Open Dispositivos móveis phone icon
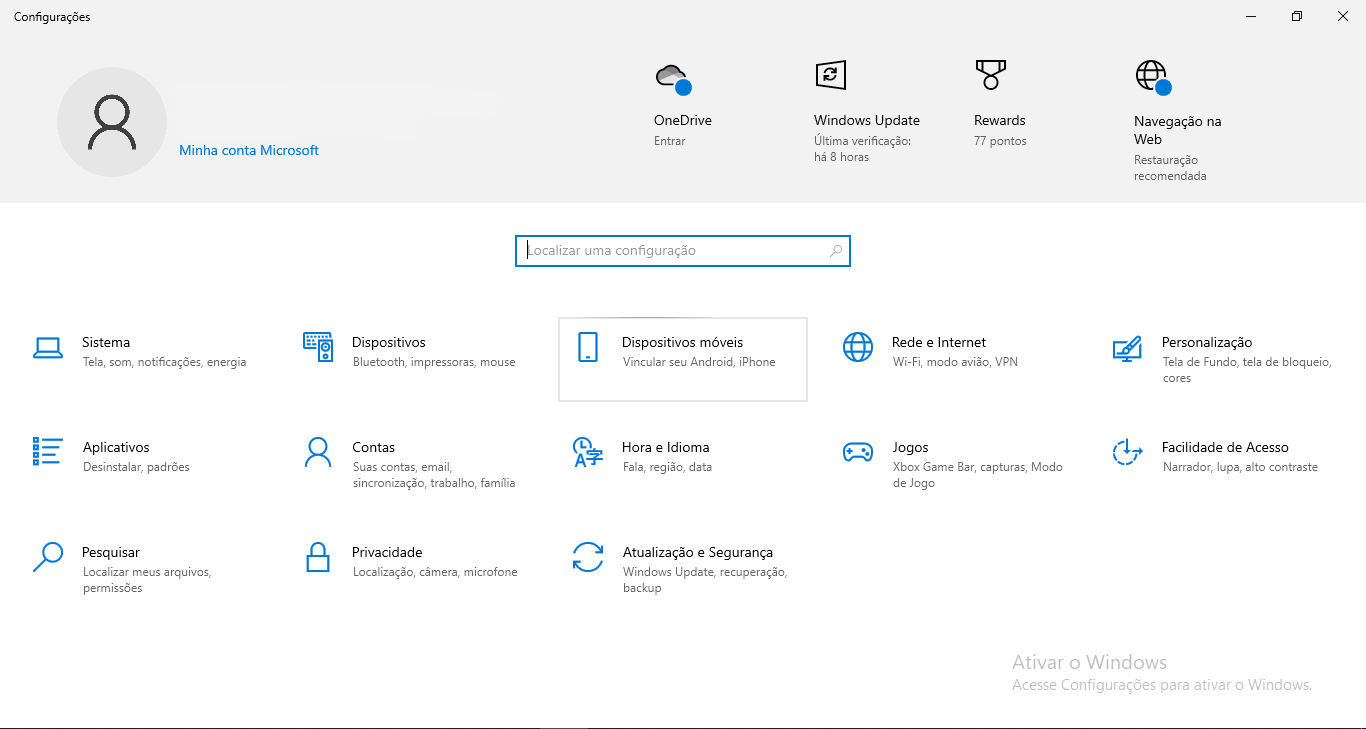Image resolution: width=1366 pixels, height=729 pixels. tap(587, 347)
